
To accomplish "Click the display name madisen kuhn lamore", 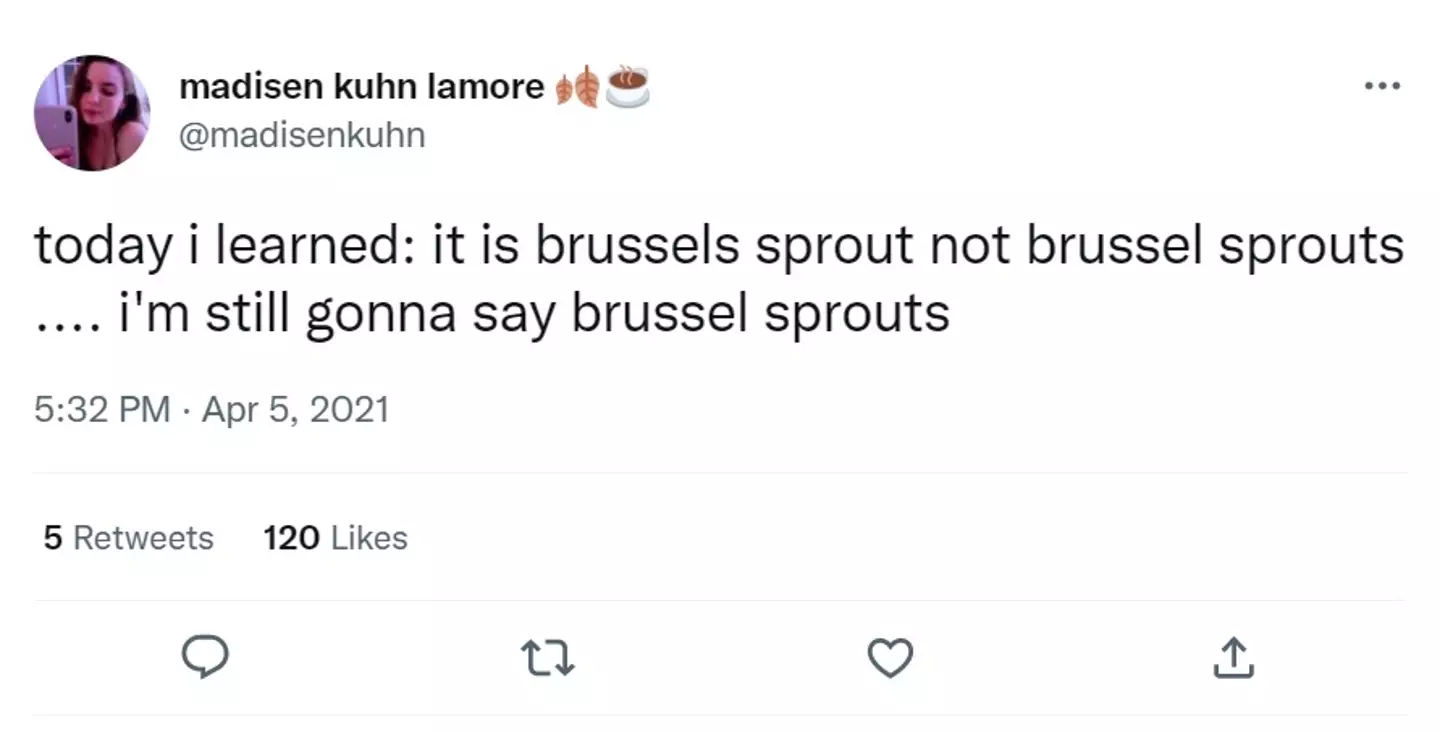I will pyautogui.click(x=361, y=88).
